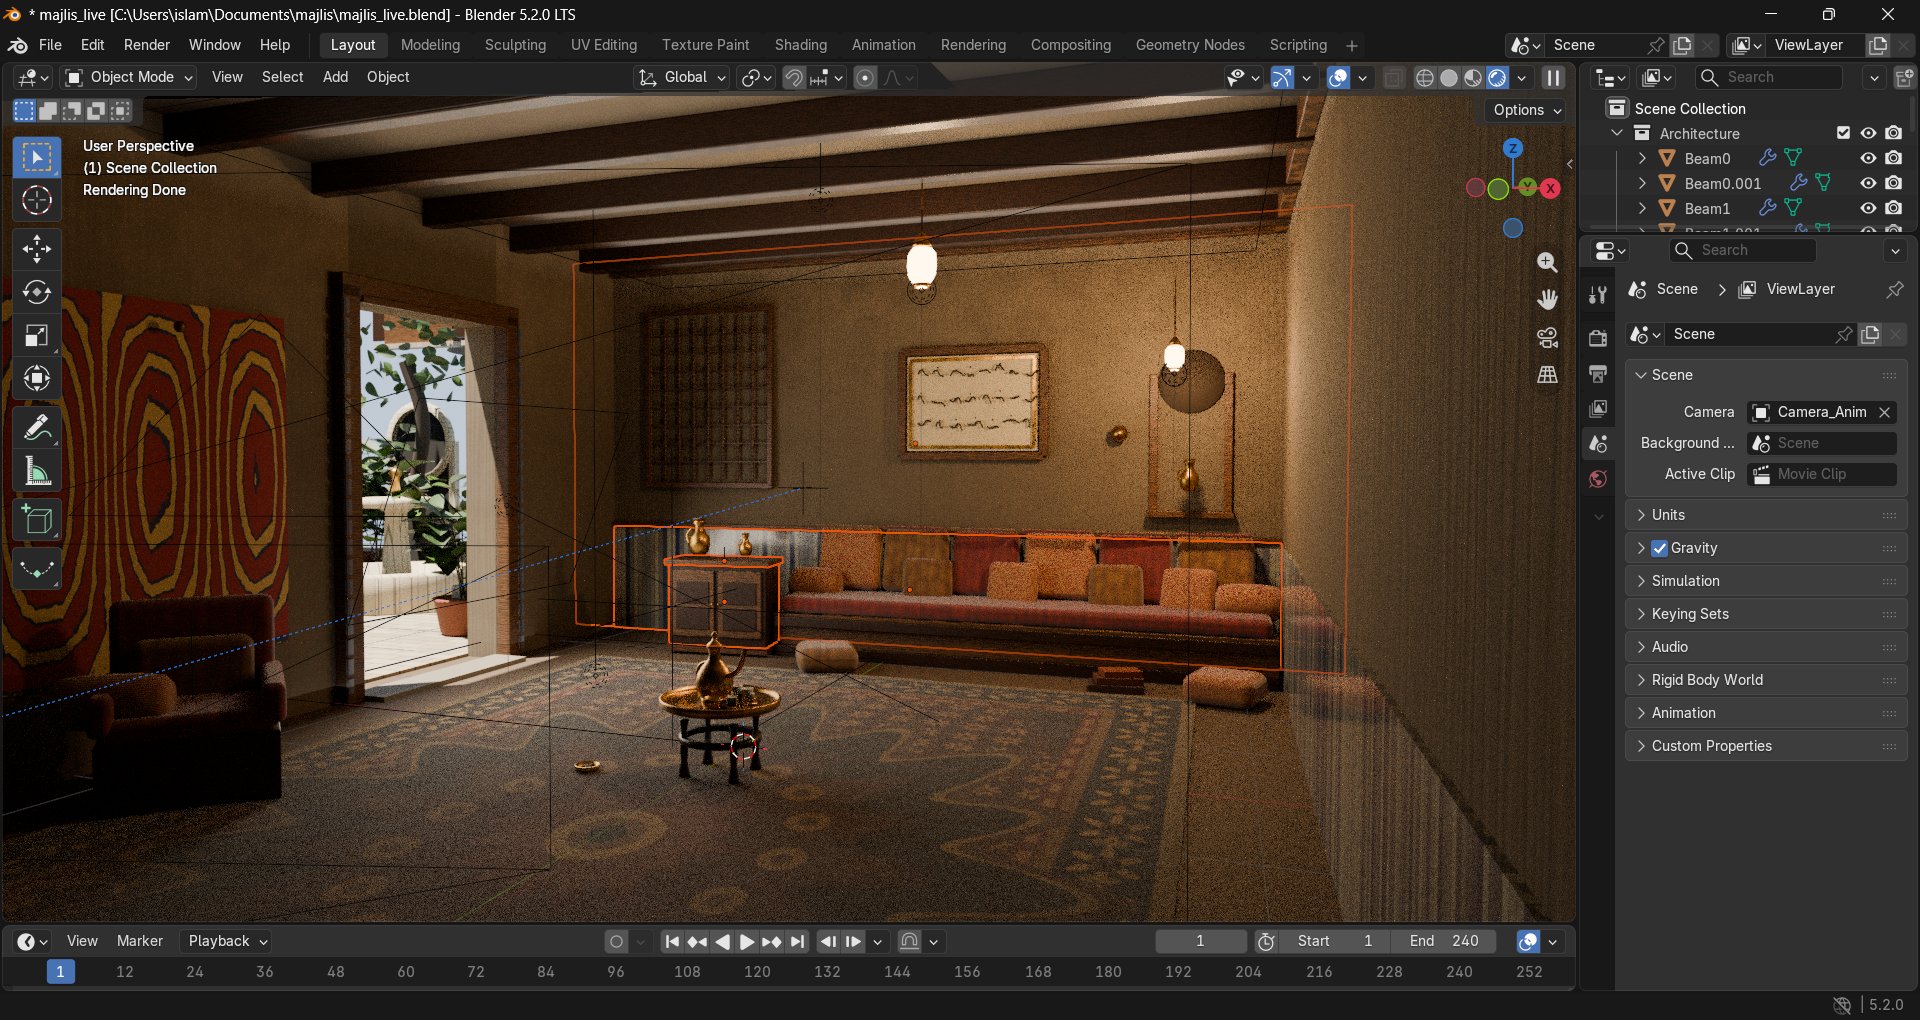
Task: Collapse the Architecture collection
Action: [x=1617, y=133]
